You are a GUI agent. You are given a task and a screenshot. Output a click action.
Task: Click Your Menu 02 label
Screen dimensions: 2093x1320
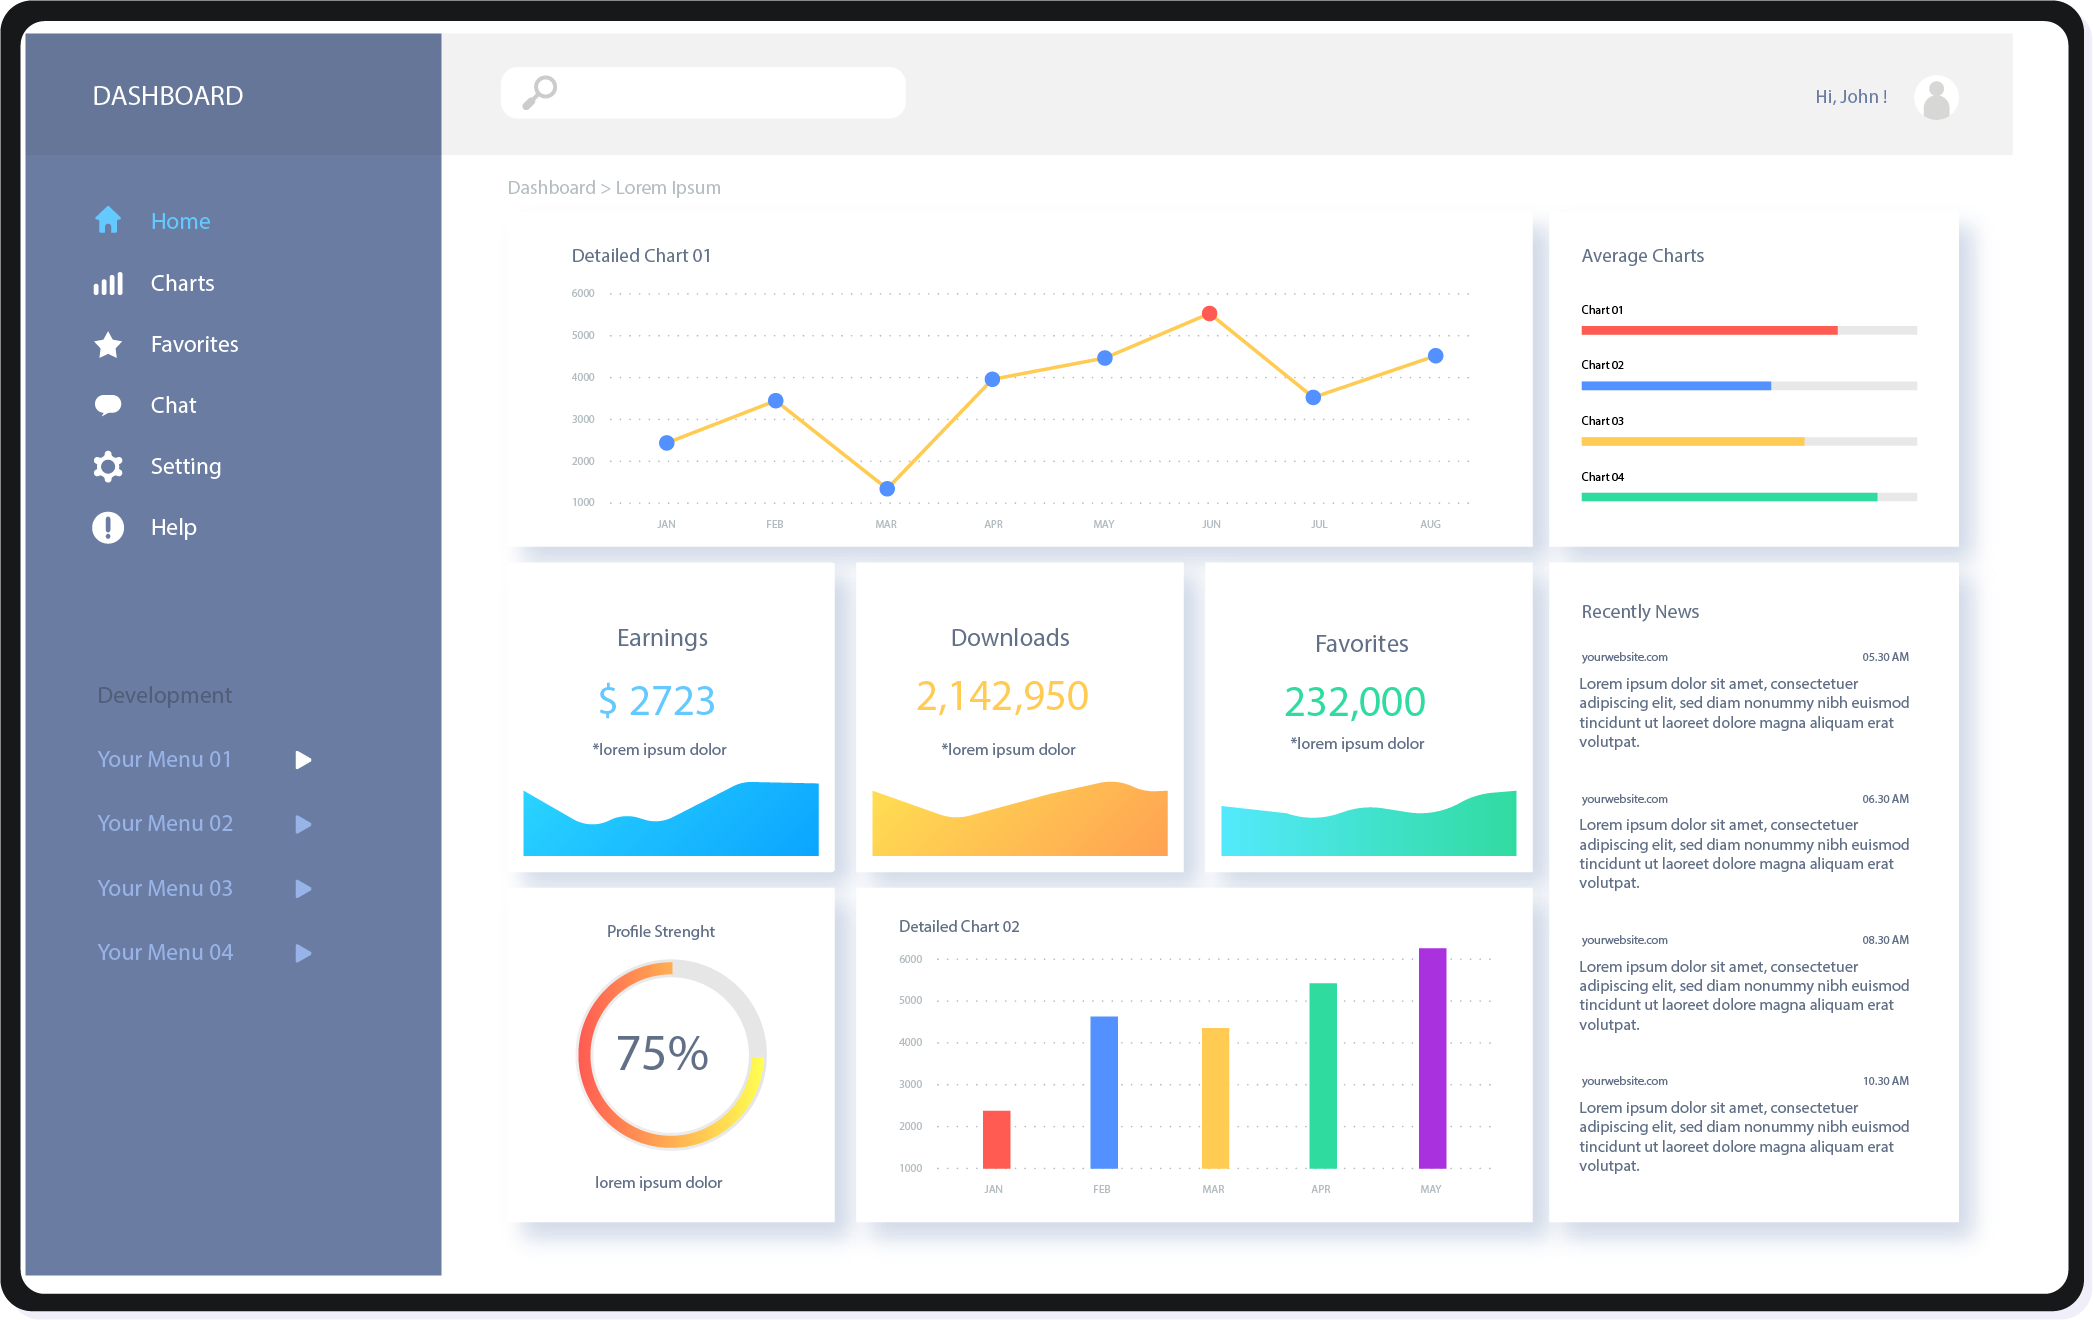point(165,823)
